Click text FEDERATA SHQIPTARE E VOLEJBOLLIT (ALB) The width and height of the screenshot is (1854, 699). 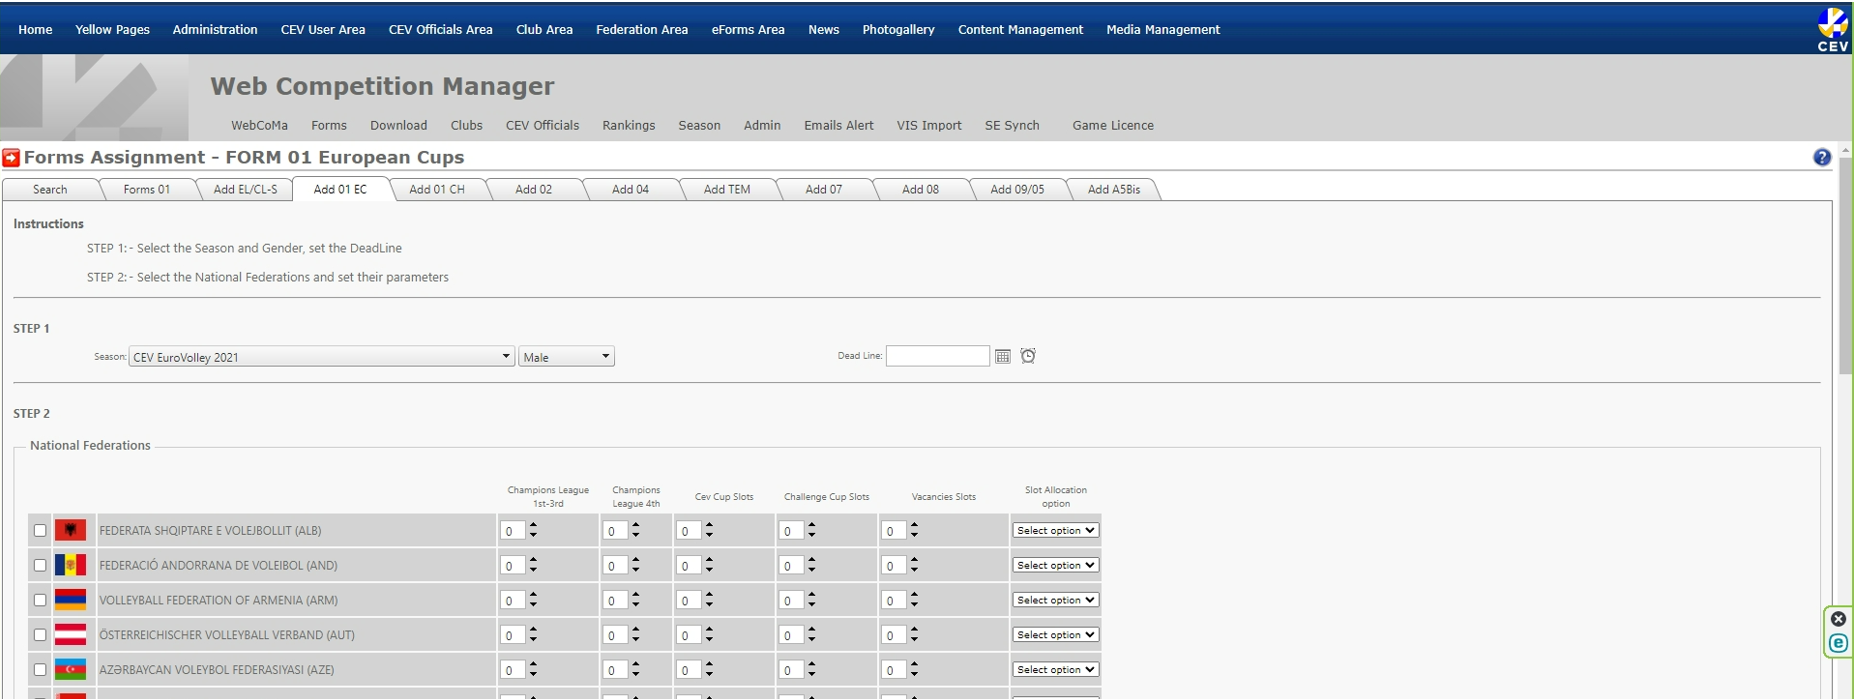pyautogui.click(x=210, y=531)
